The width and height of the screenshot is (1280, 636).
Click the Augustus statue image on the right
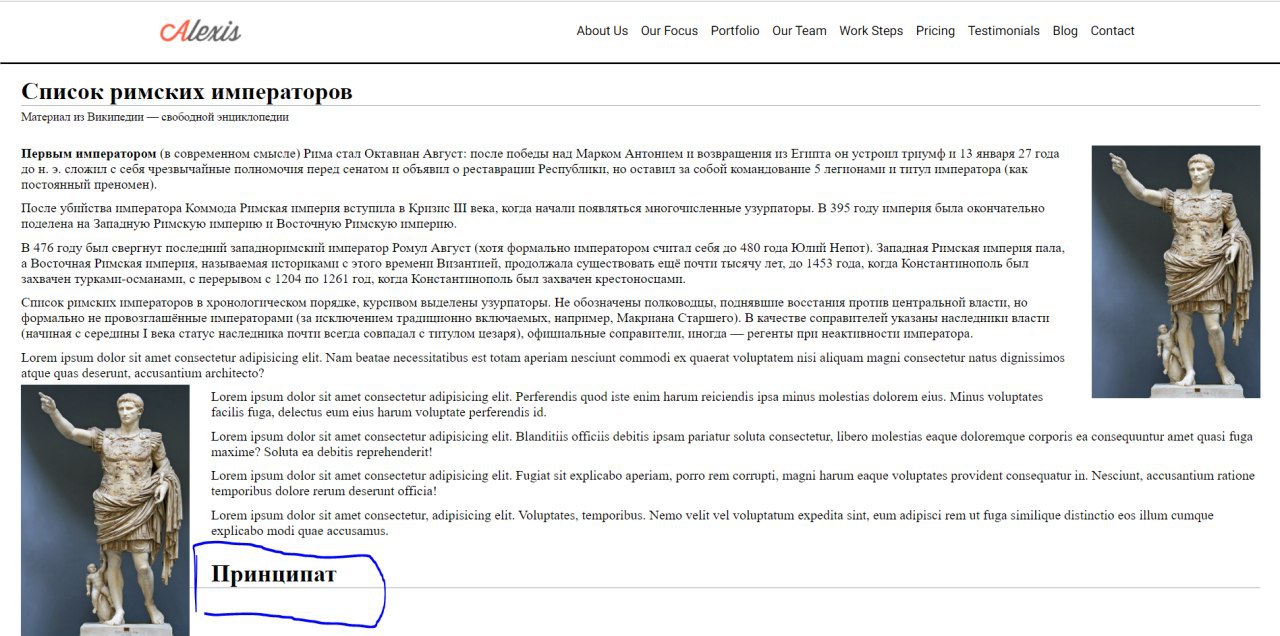[x=1176, y=272]
